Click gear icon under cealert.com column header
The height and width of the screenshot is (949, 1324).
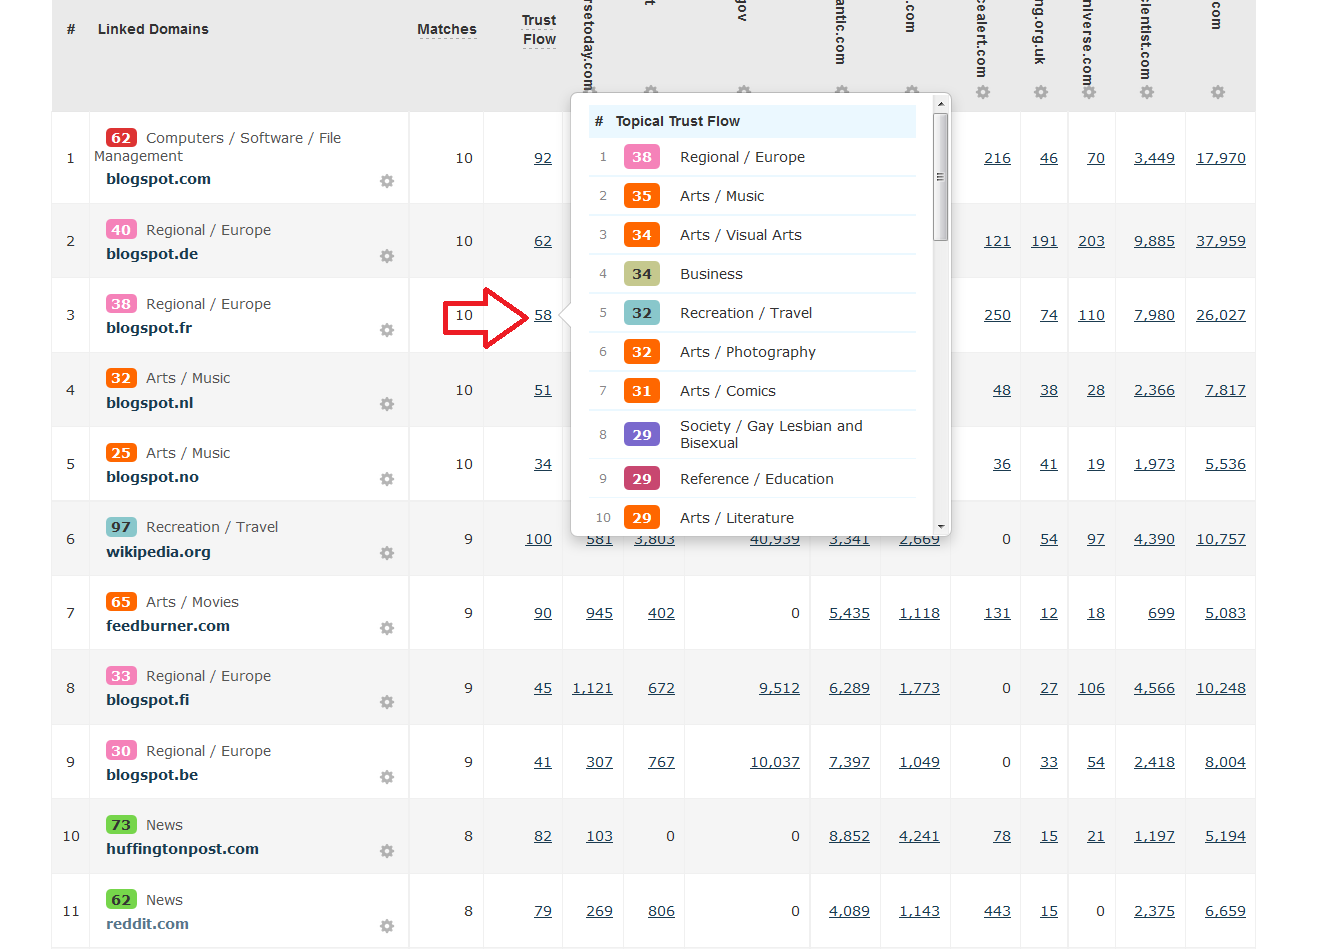[x=983, y=92]
